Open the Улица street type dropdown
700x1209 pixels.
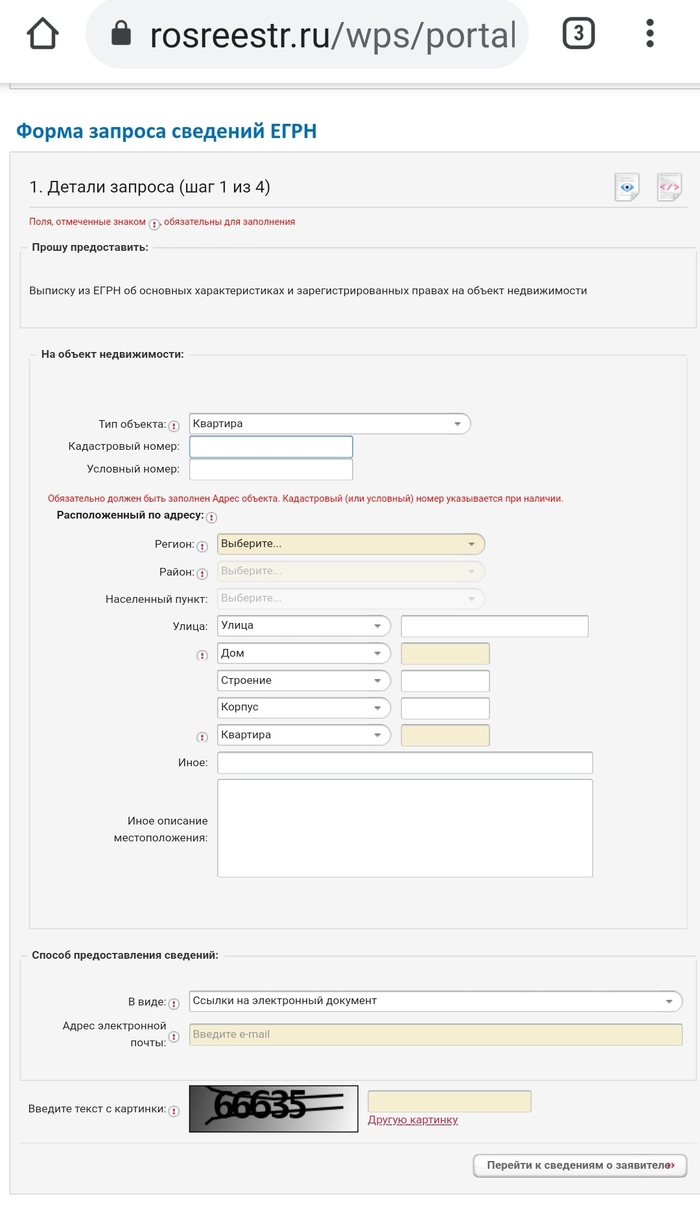[303, 626]
